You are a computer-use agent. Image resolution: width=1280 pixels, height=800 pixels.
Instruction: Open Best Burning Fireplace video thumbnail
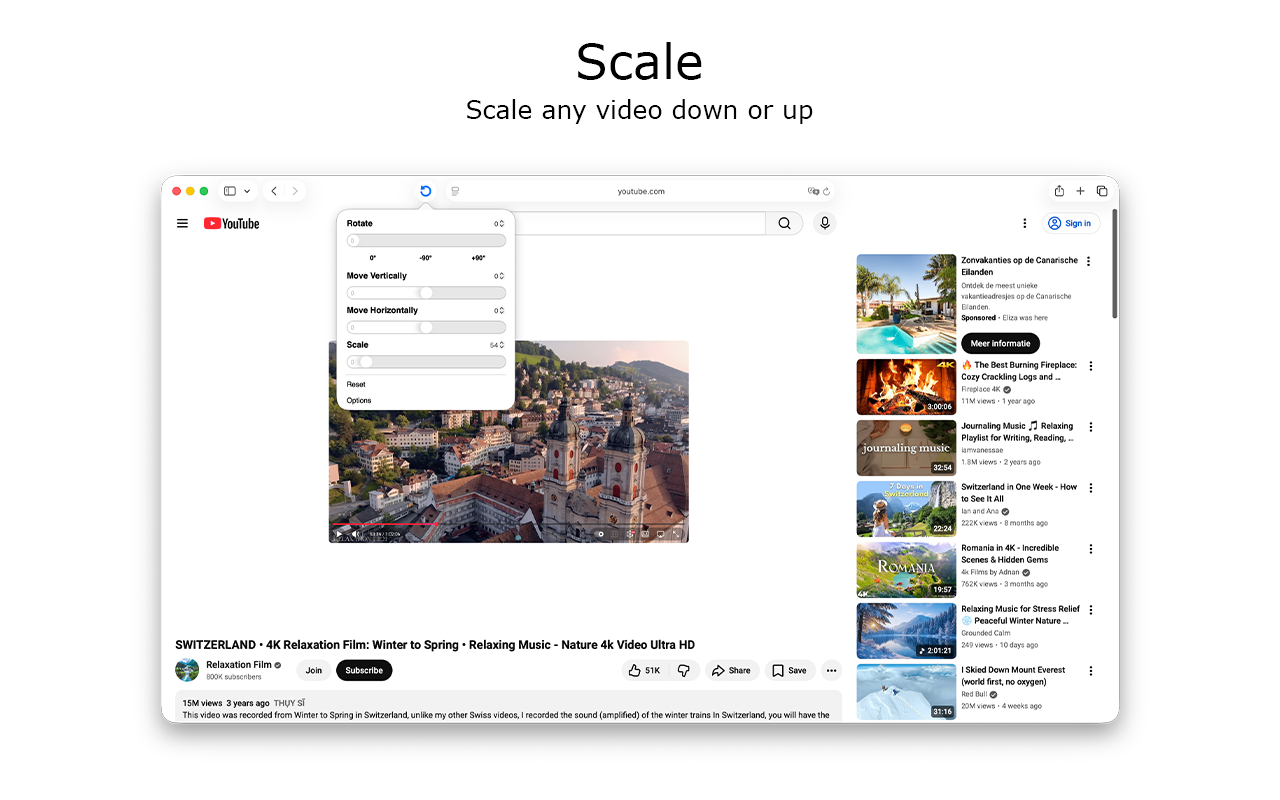point(906,387)
